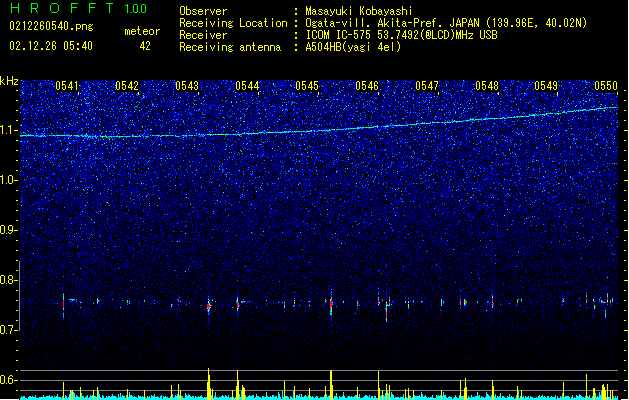Click the 1.0 frequency axis label
629x400 pixels.
click(x=9, y=180)
